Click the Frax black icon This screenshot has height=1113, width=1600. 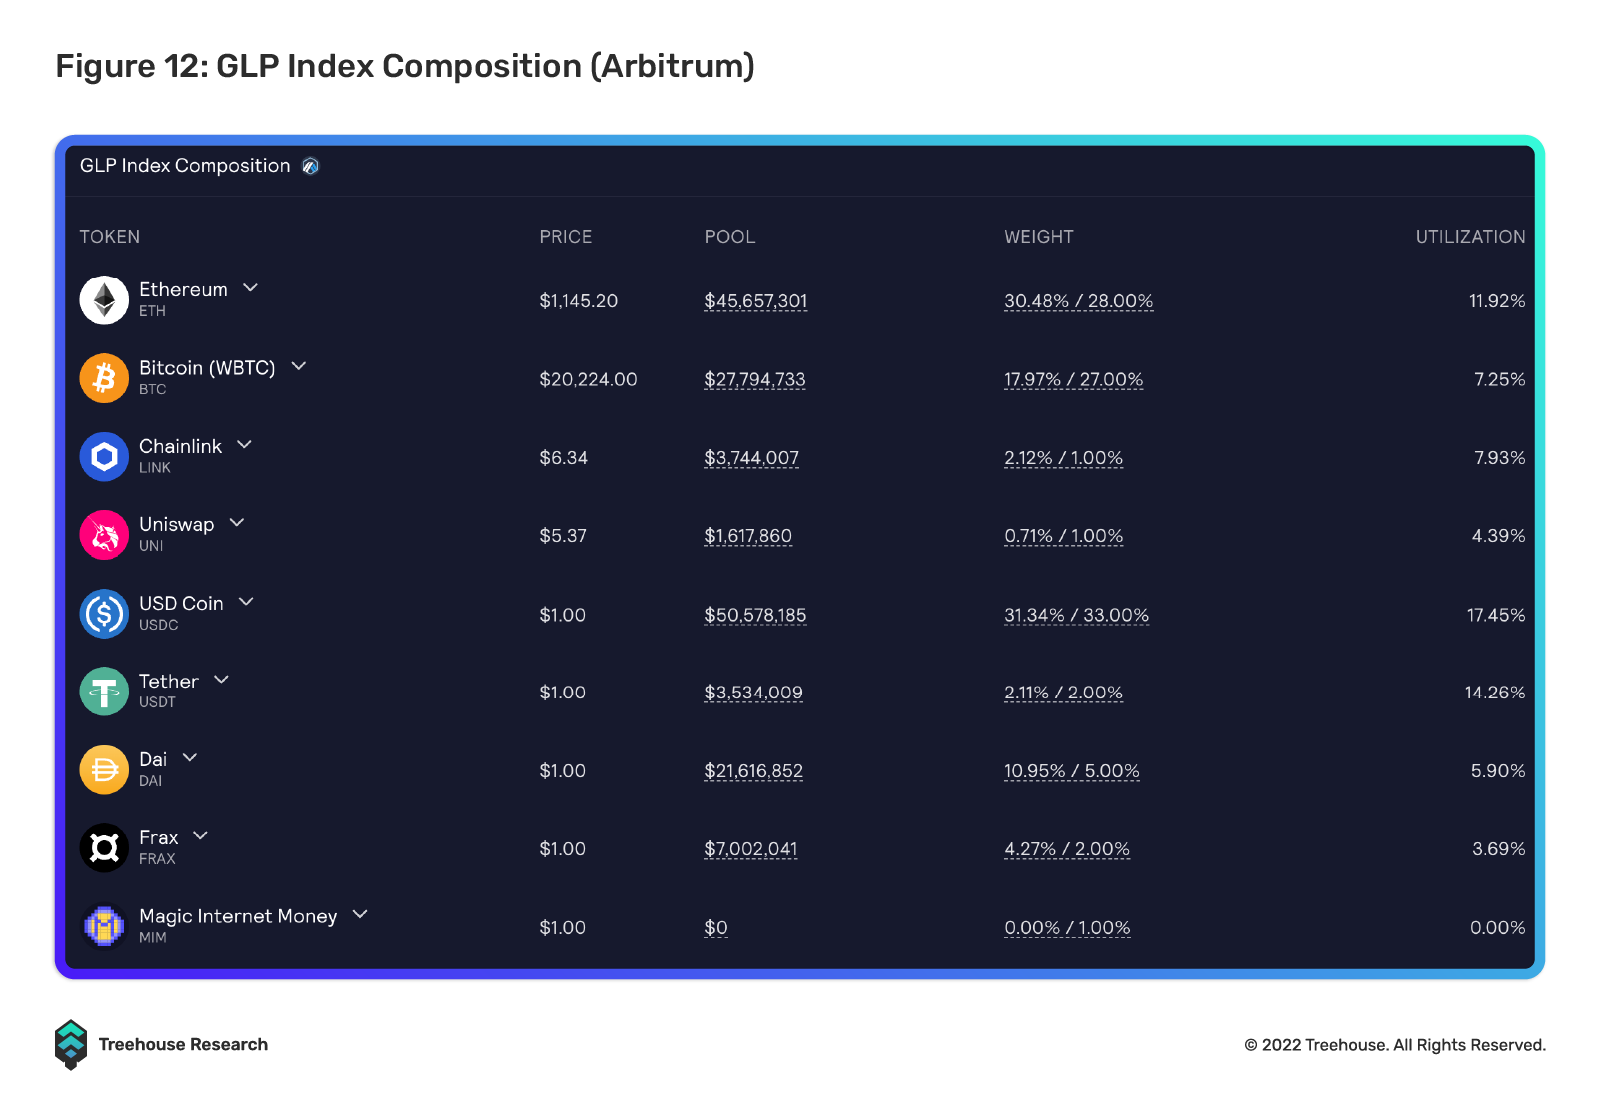pos(104,848)
